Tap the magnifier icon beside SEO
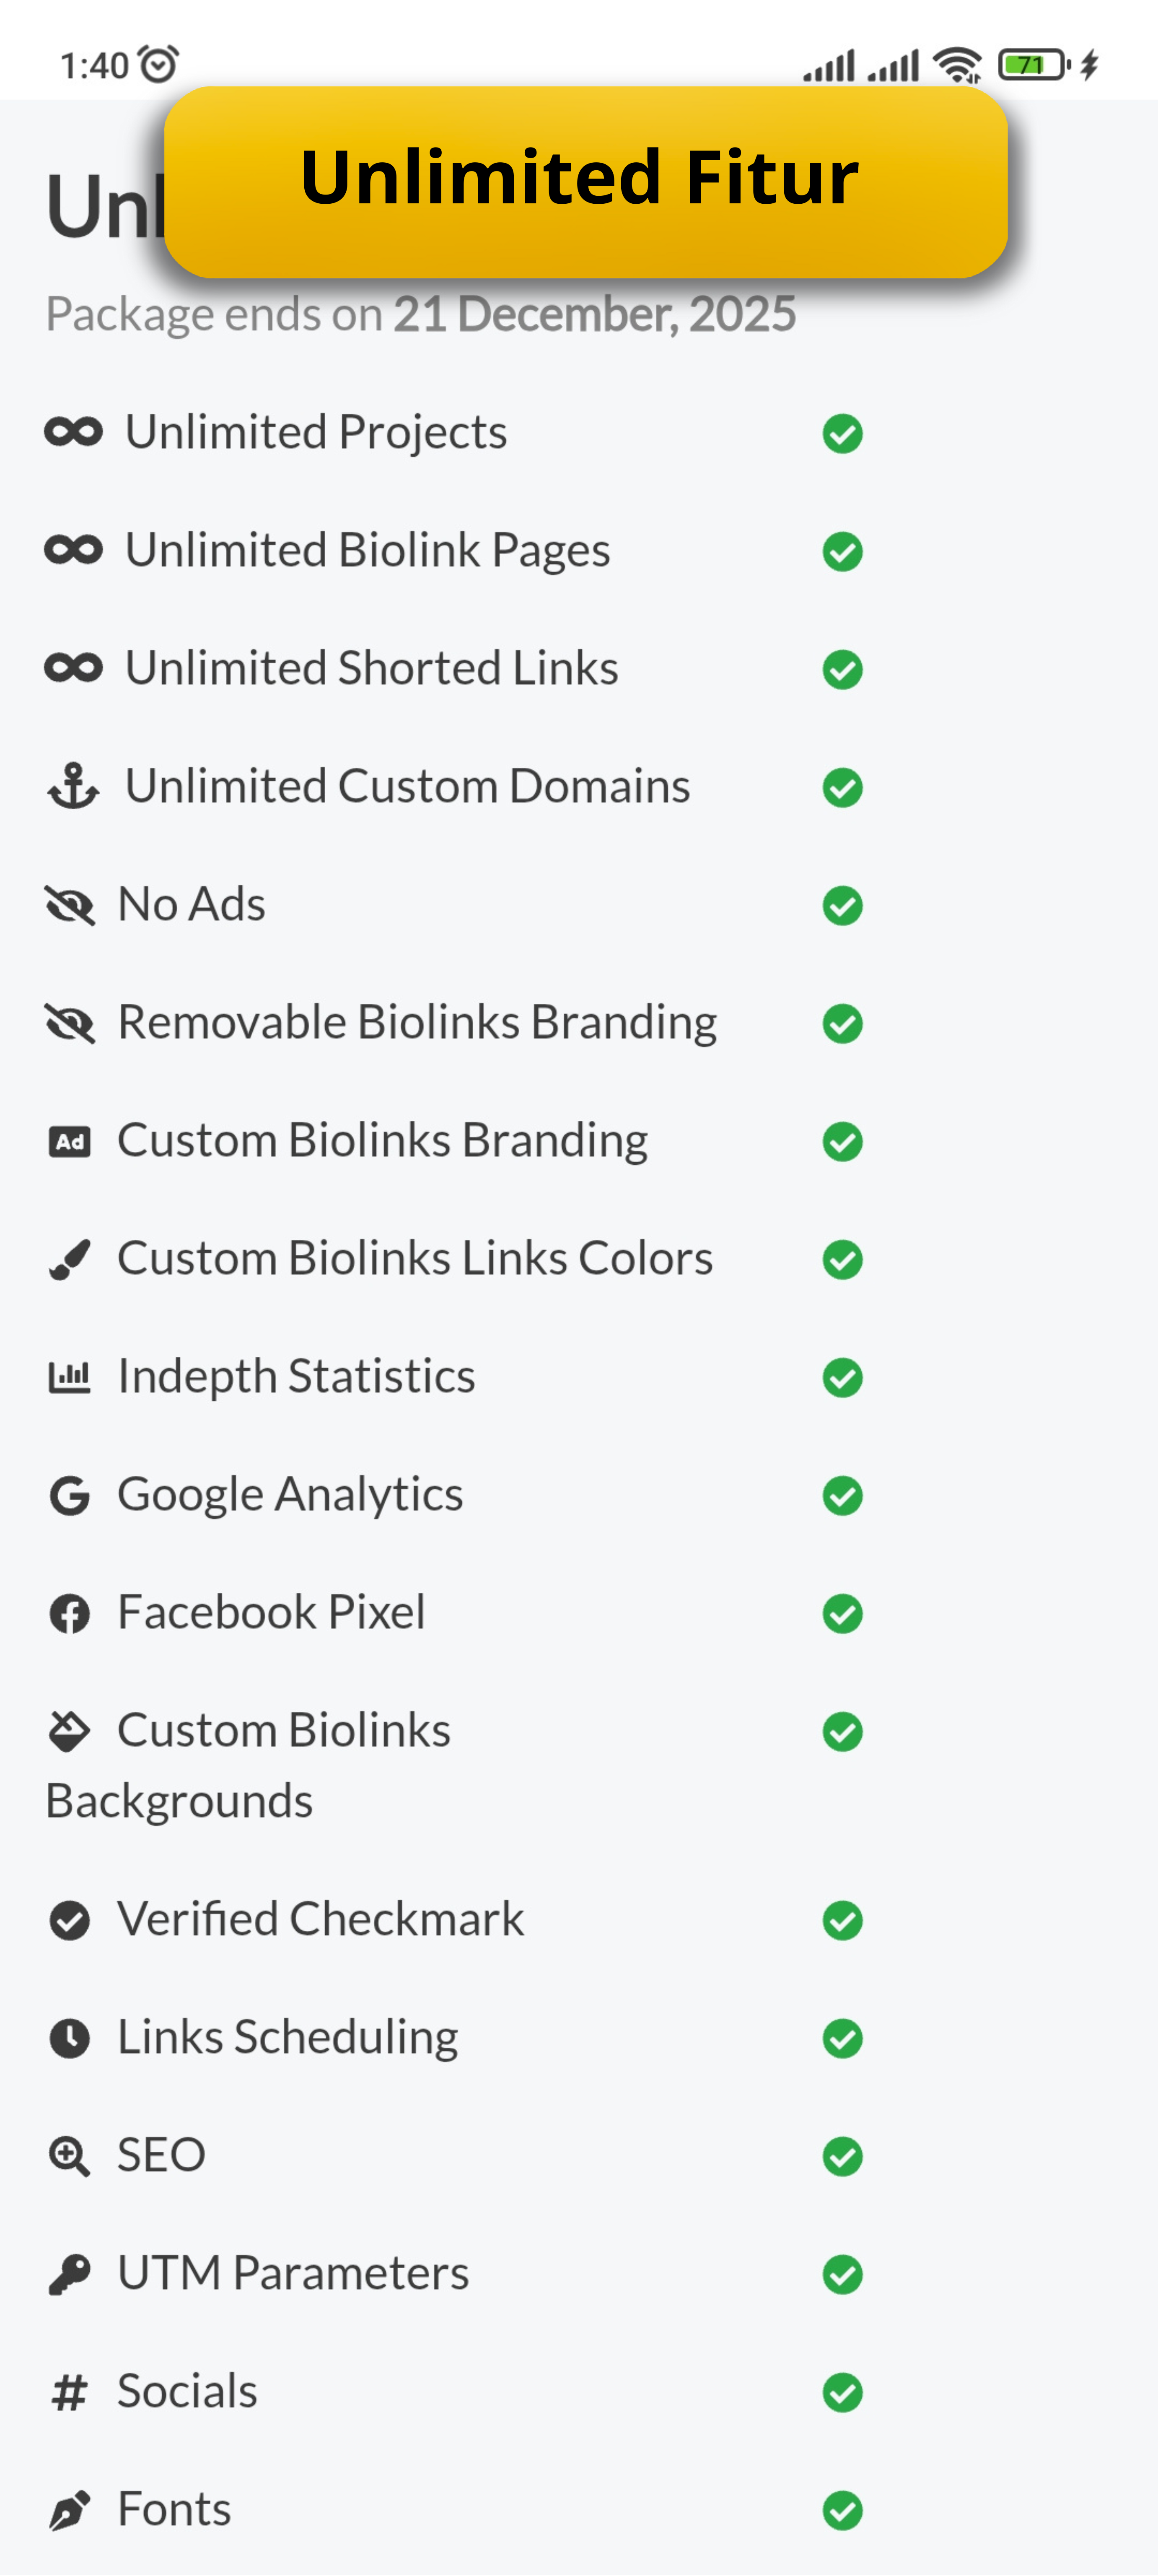The height and width of the screenshot is (2576, 1158). (x=70, y=2156)
